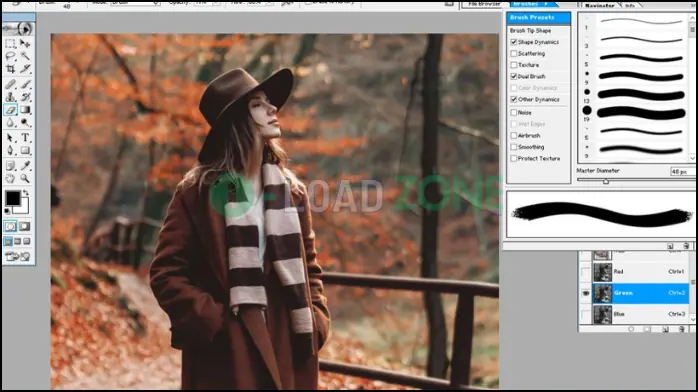698x392 pixels.
Task: Click the background color swatch
Action: point(24,208)
